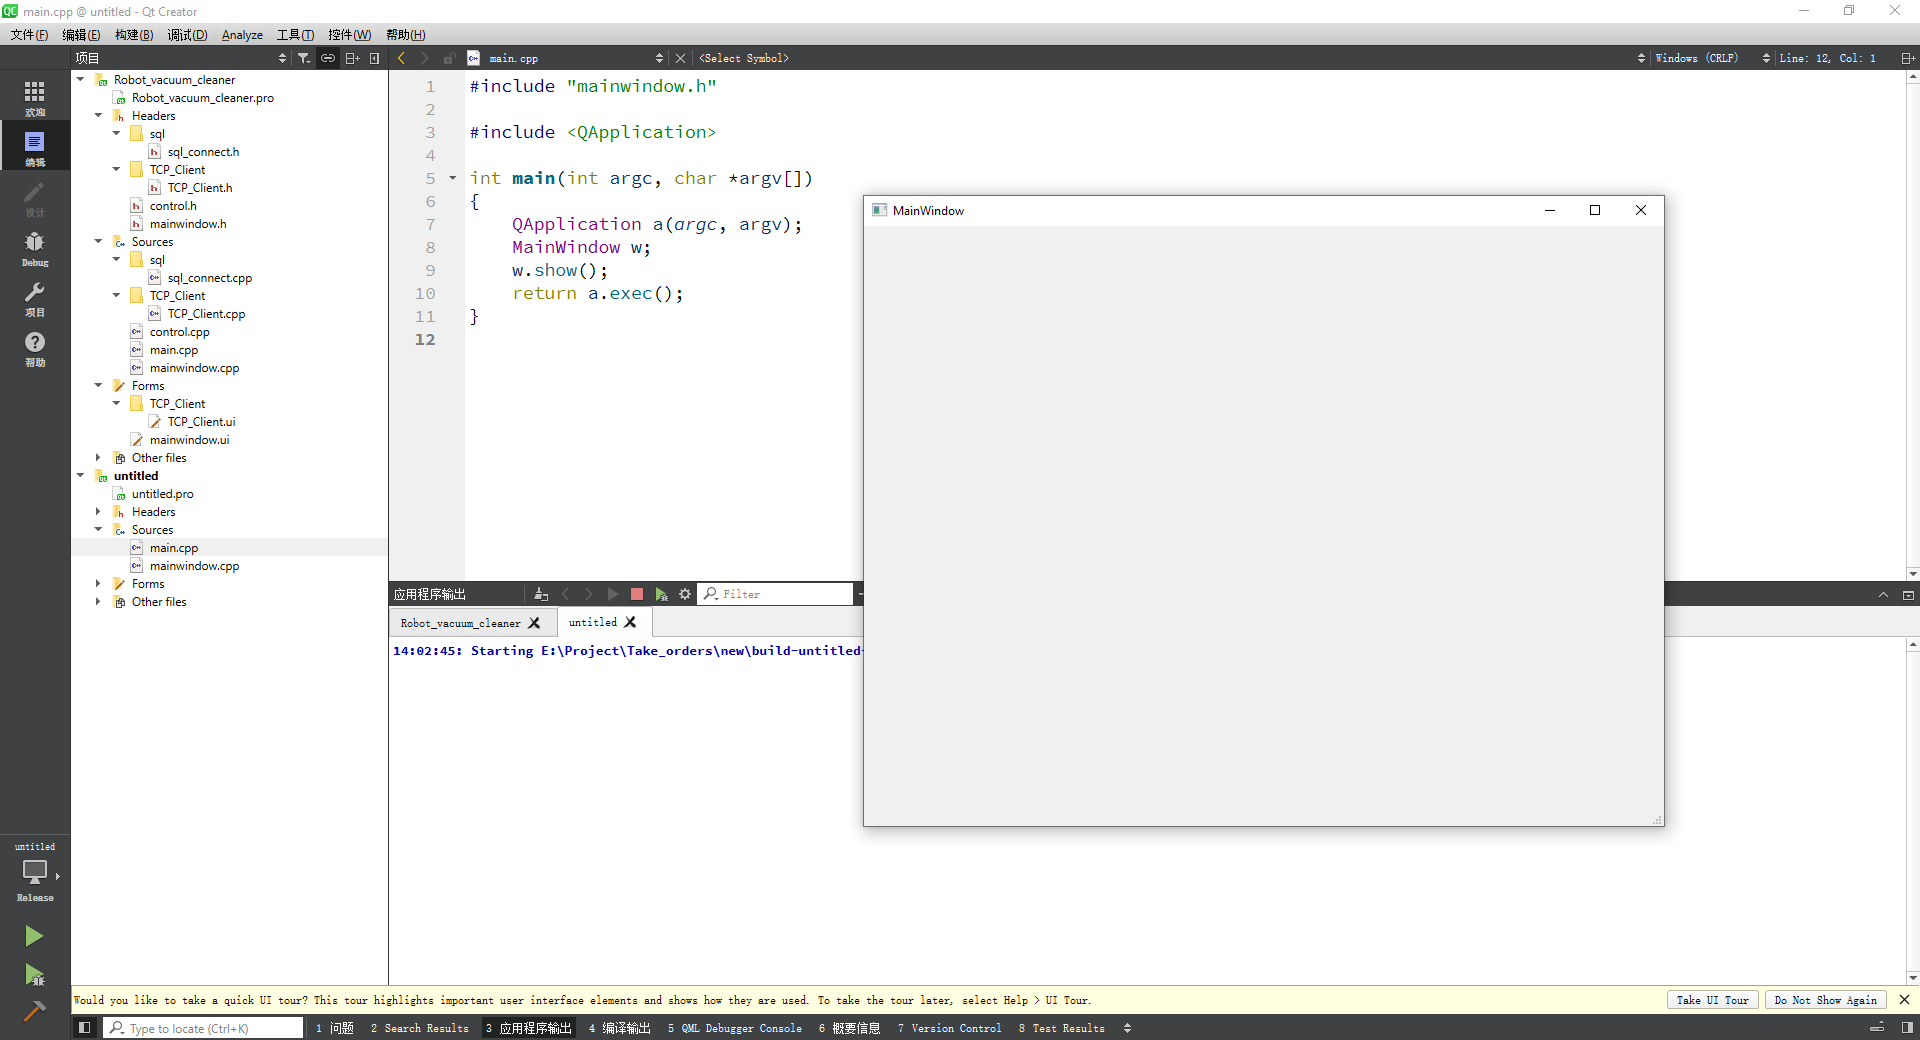The width and height of the screenshot is (1920, 1040).
Task: Open application output settings gear
Action: [x=685, y=594]
